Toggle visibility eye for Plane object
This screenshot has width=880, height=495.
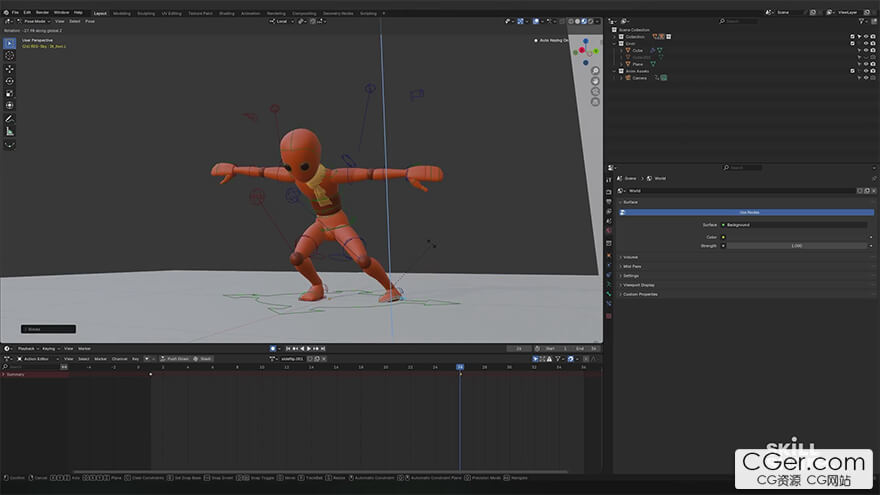866,64
